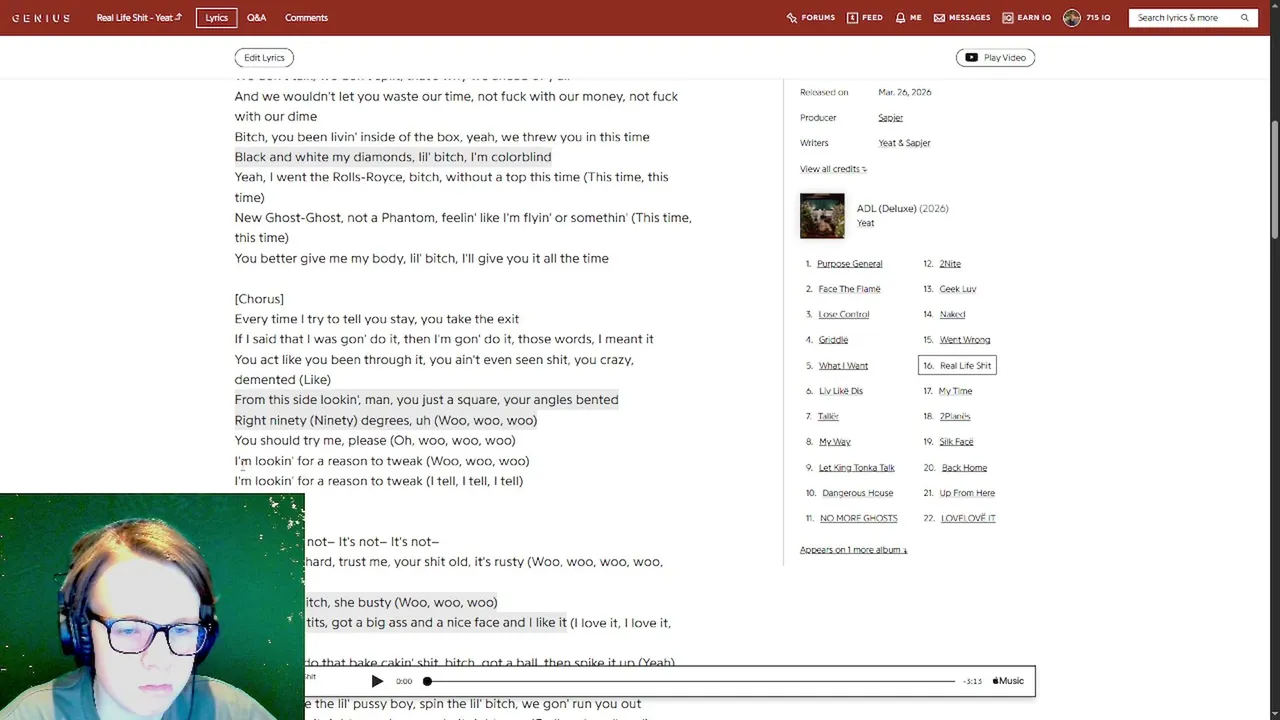Open producer Sapjer link
This screenshot has height=720, width=1280.
(890, 118)
